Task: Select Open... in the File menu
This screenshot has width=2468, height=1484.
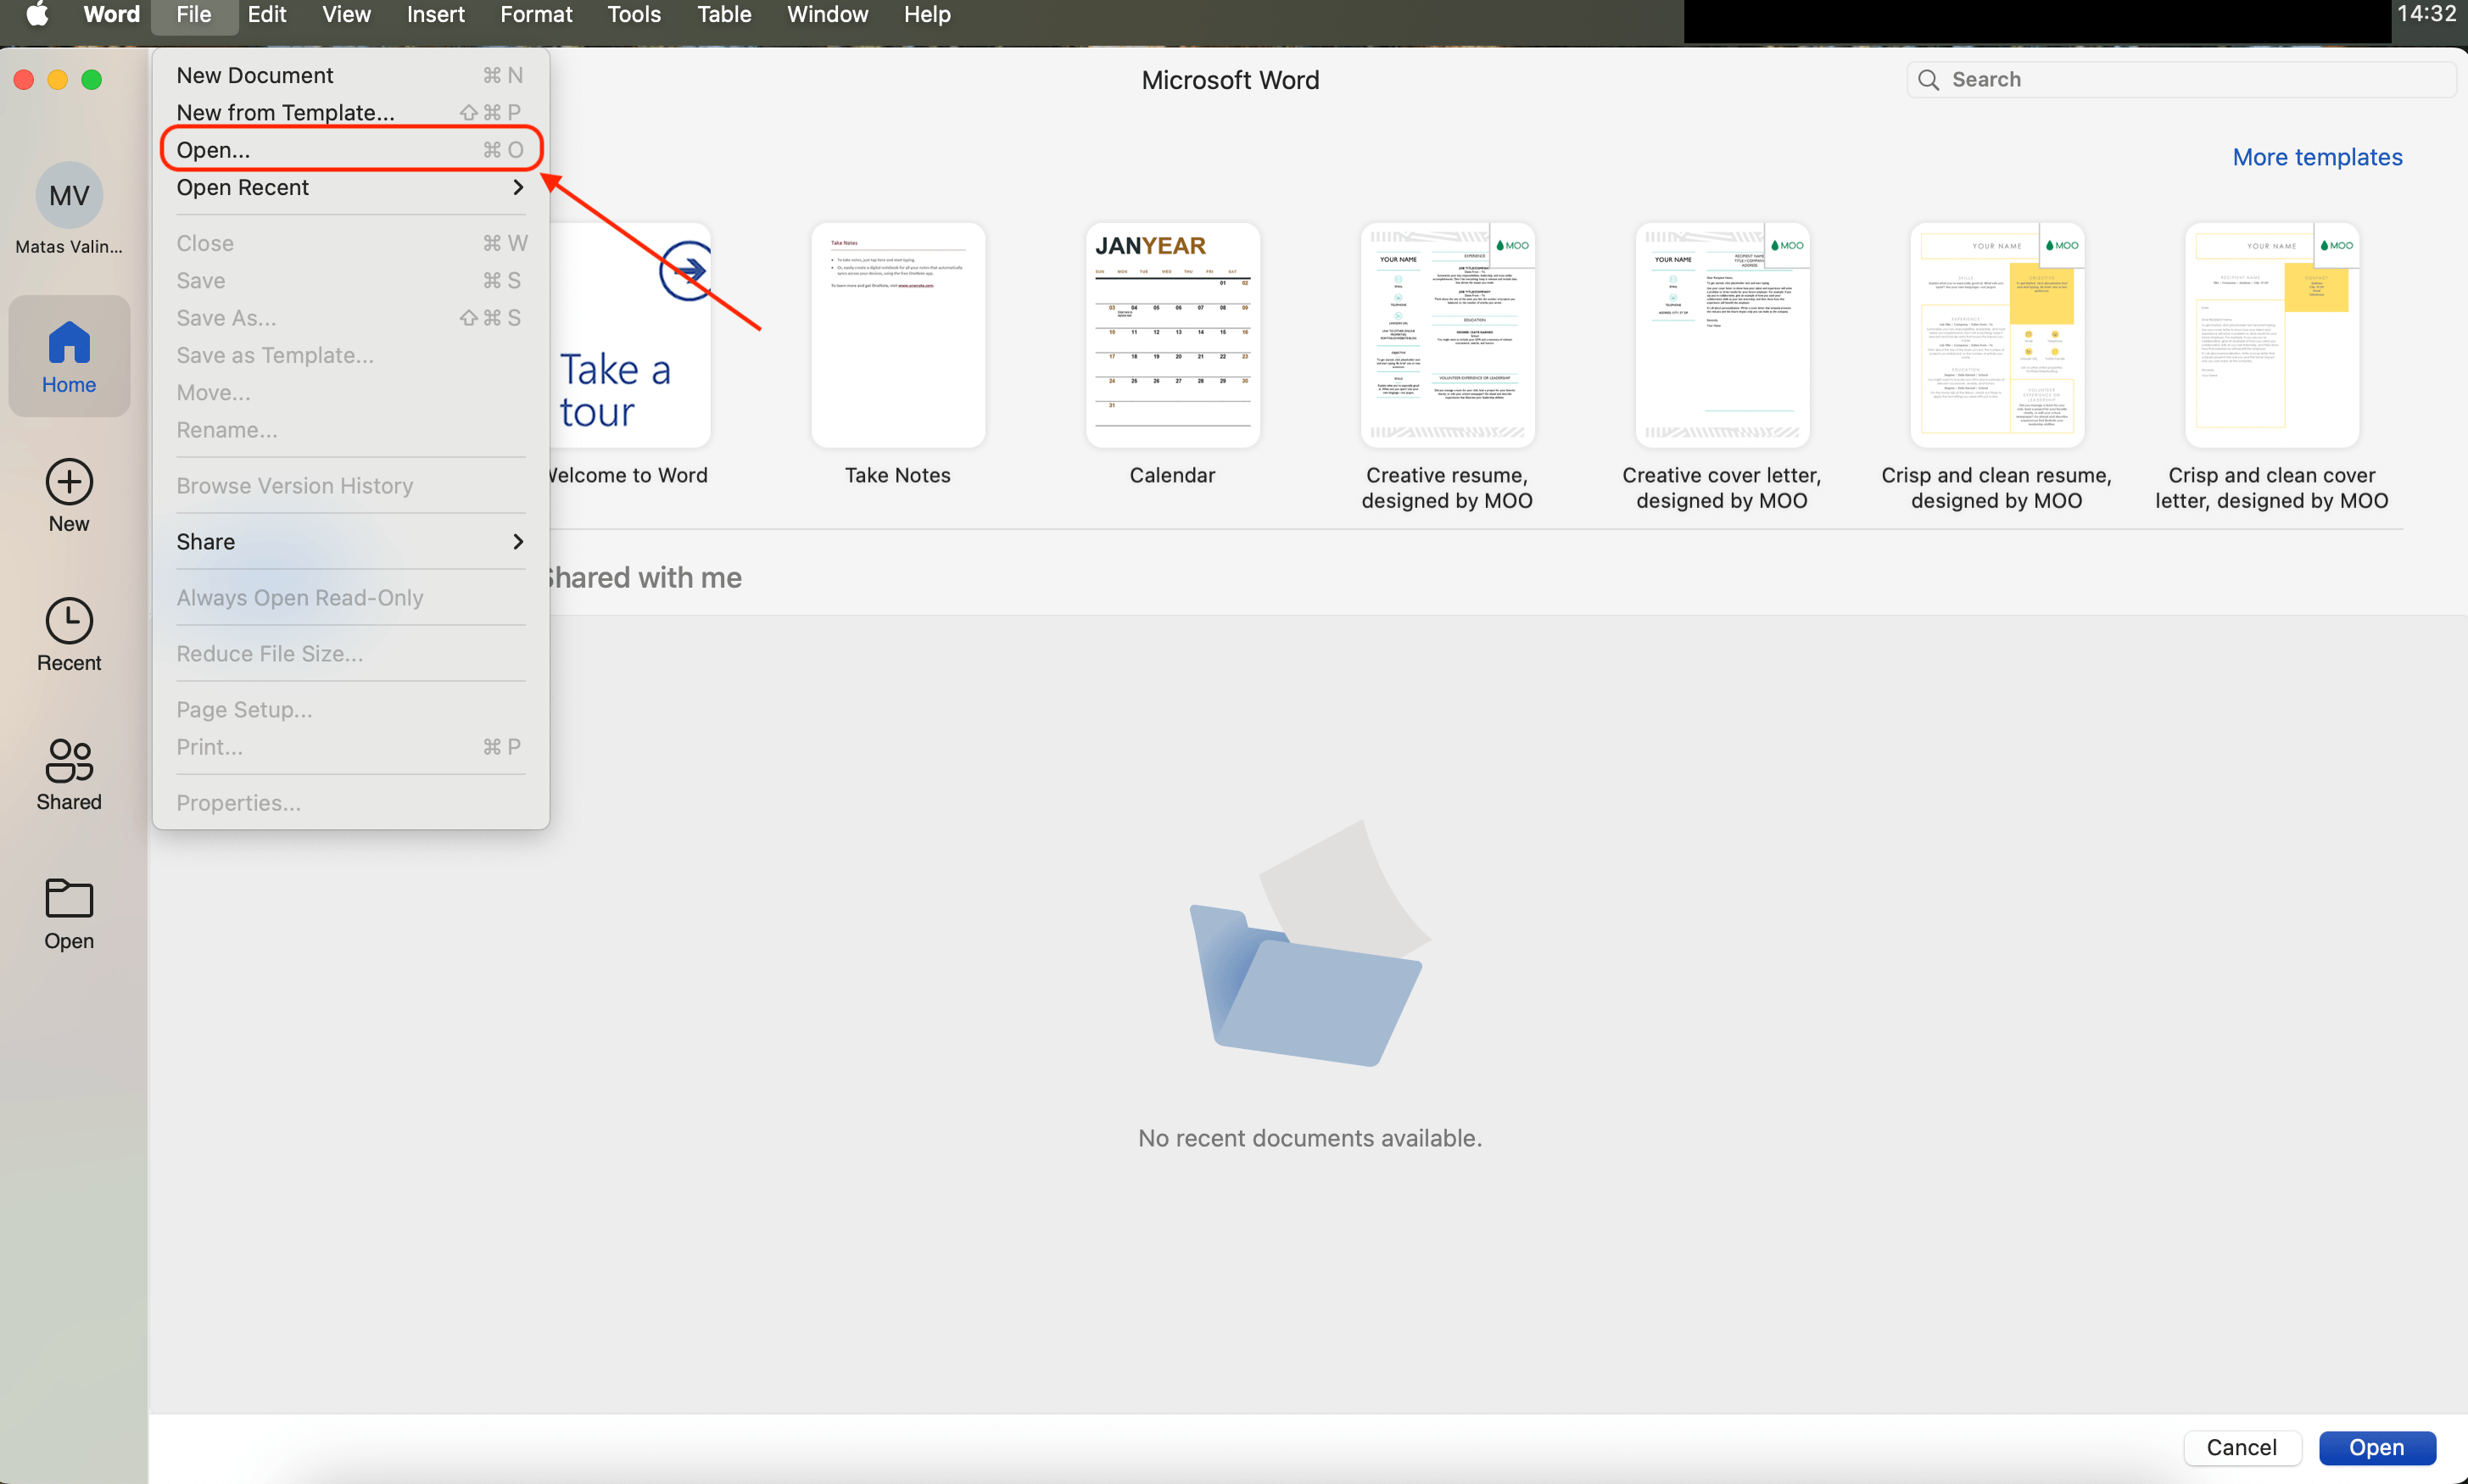Action: click(x=350, y=150)
